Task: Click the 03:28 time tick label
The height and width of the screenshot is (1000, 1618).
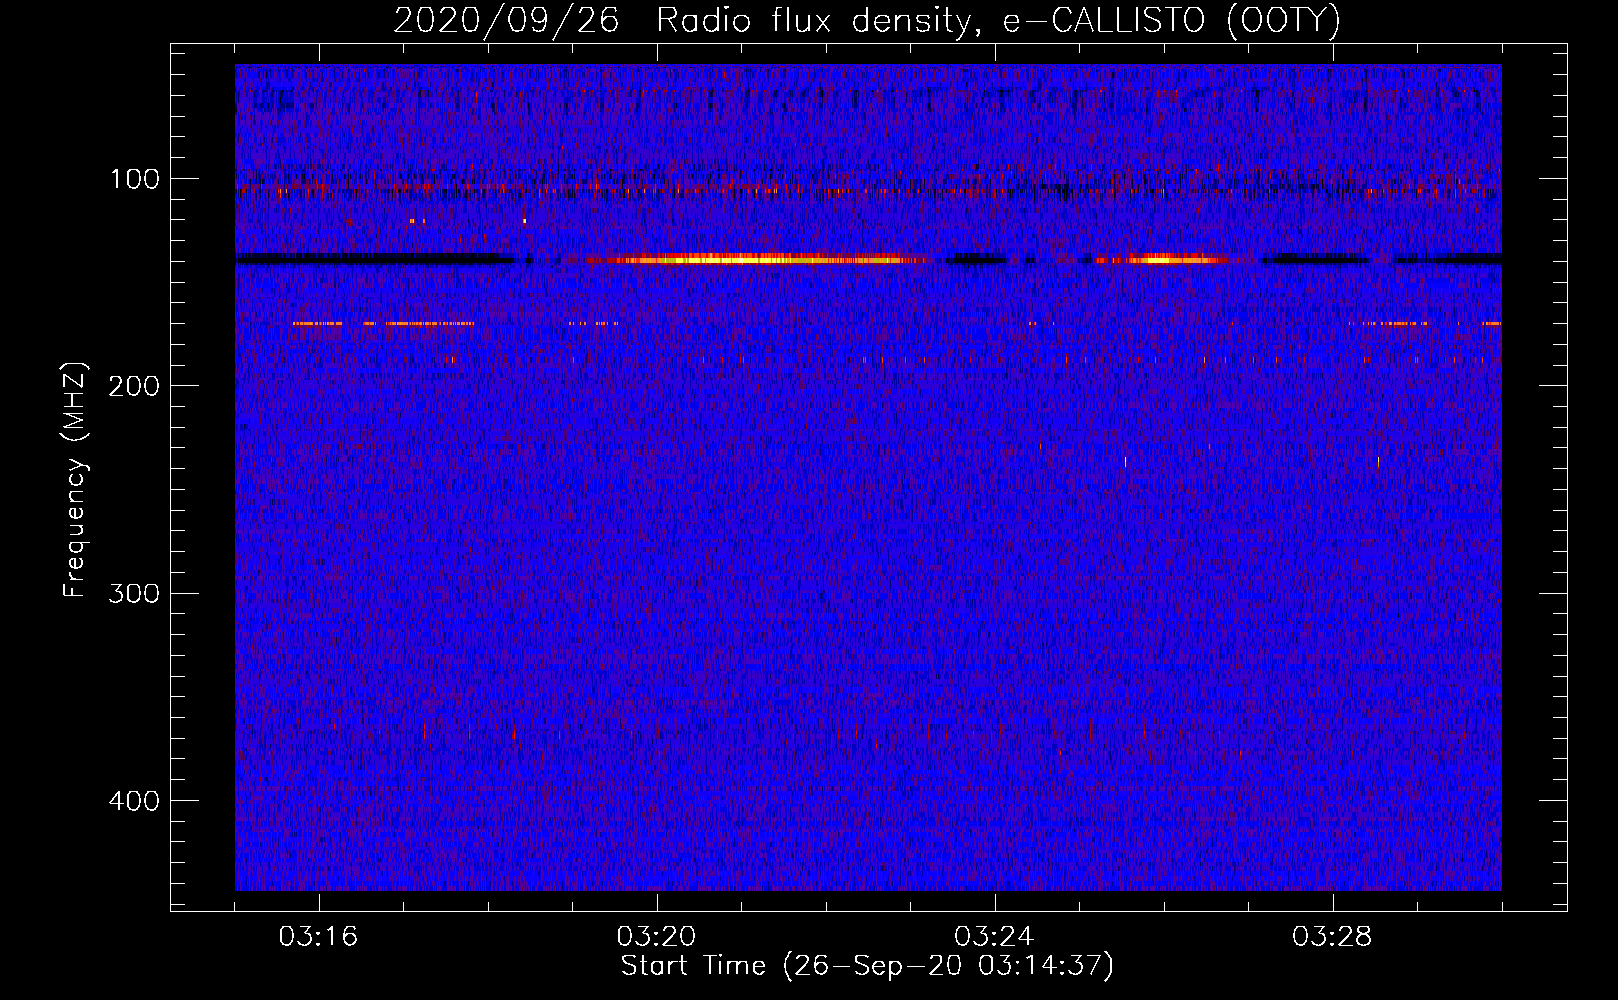Action: [x=1332, y=937]
